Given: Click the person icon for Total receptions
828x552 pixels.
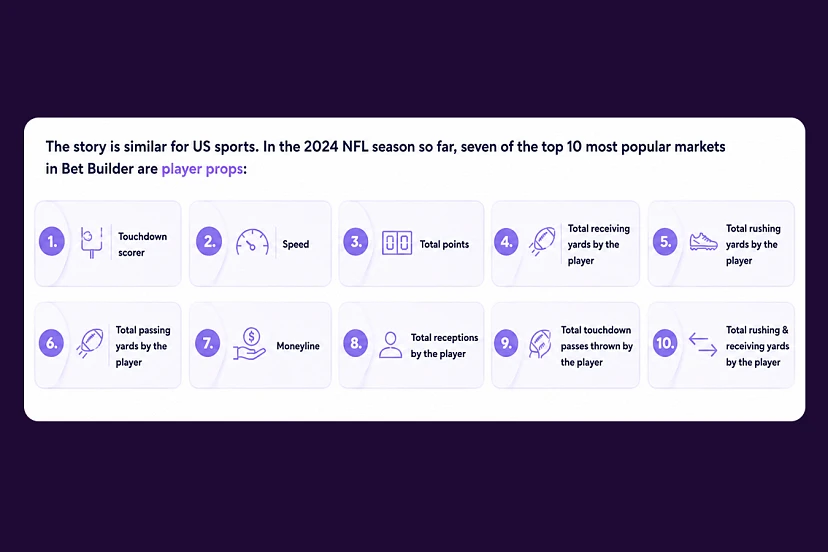Looking at the screenshot, I should (390, 345).
